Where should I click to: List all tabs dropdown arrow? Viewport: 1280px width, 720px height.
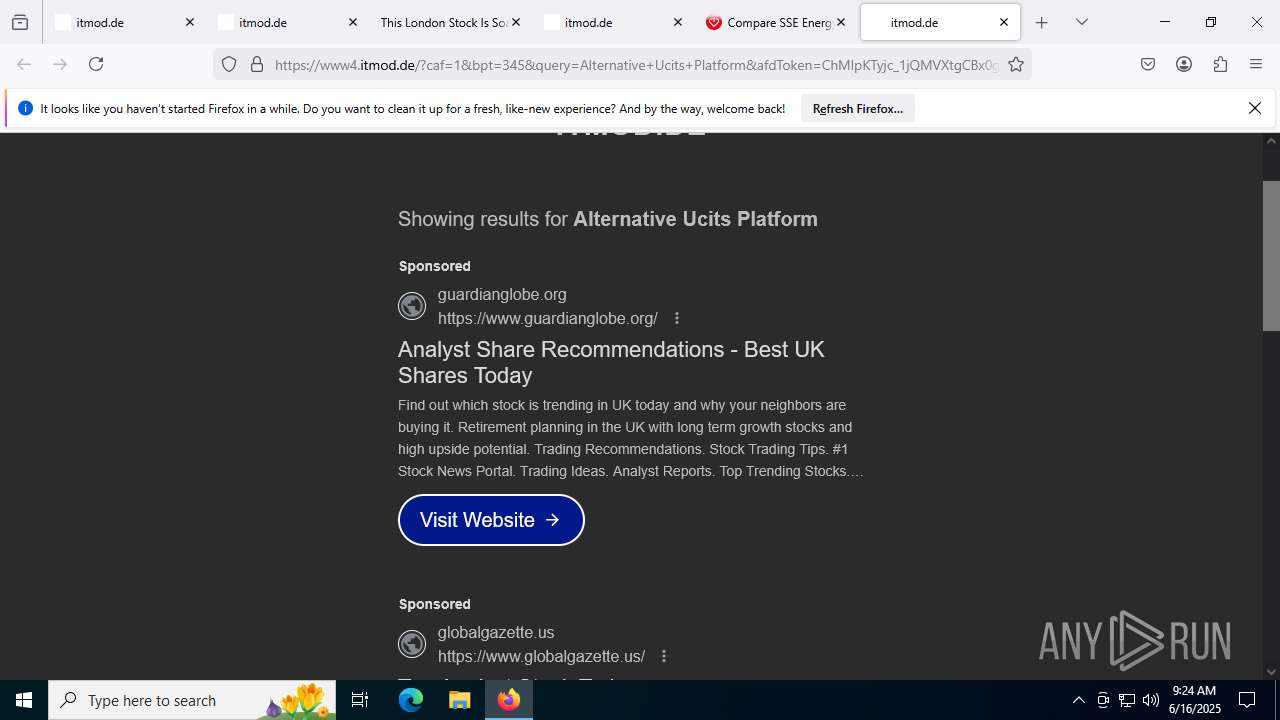pyautogui.click(x=1081, y=22)
